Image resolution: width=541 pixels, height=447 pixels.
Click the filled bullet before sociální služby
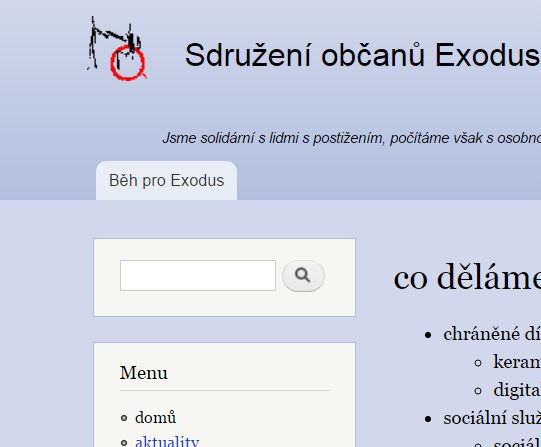pos(428,419)
